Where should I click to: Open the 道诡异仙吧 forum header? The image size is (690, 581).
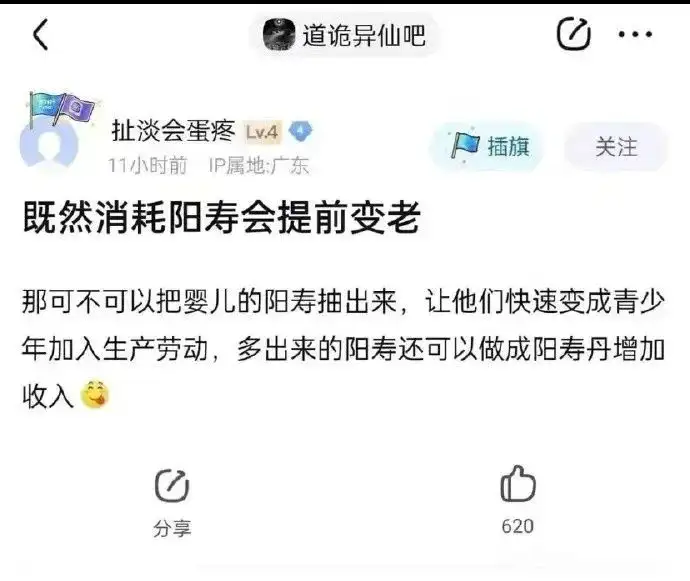[345, 35]
